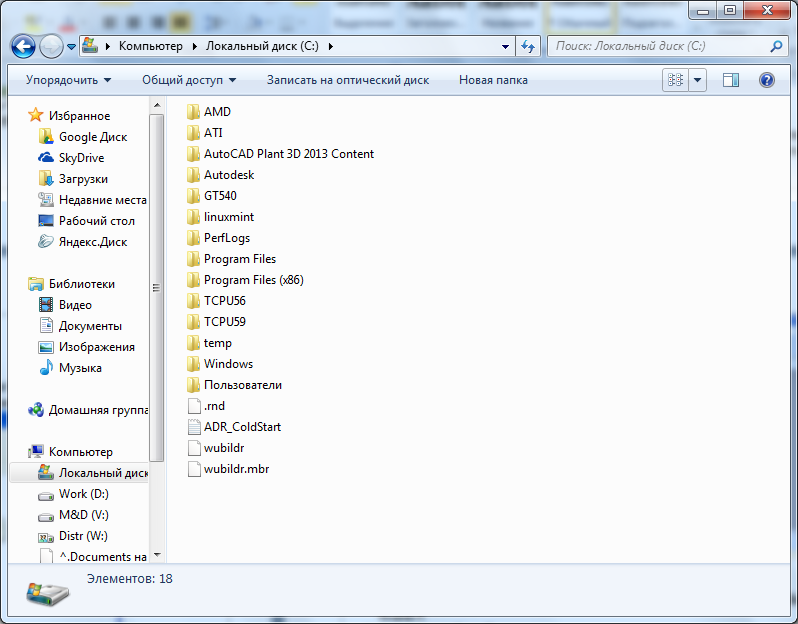Open the Общий доступ menu
Viewport: 798px width, 624px height.
[x=189, y=80]
